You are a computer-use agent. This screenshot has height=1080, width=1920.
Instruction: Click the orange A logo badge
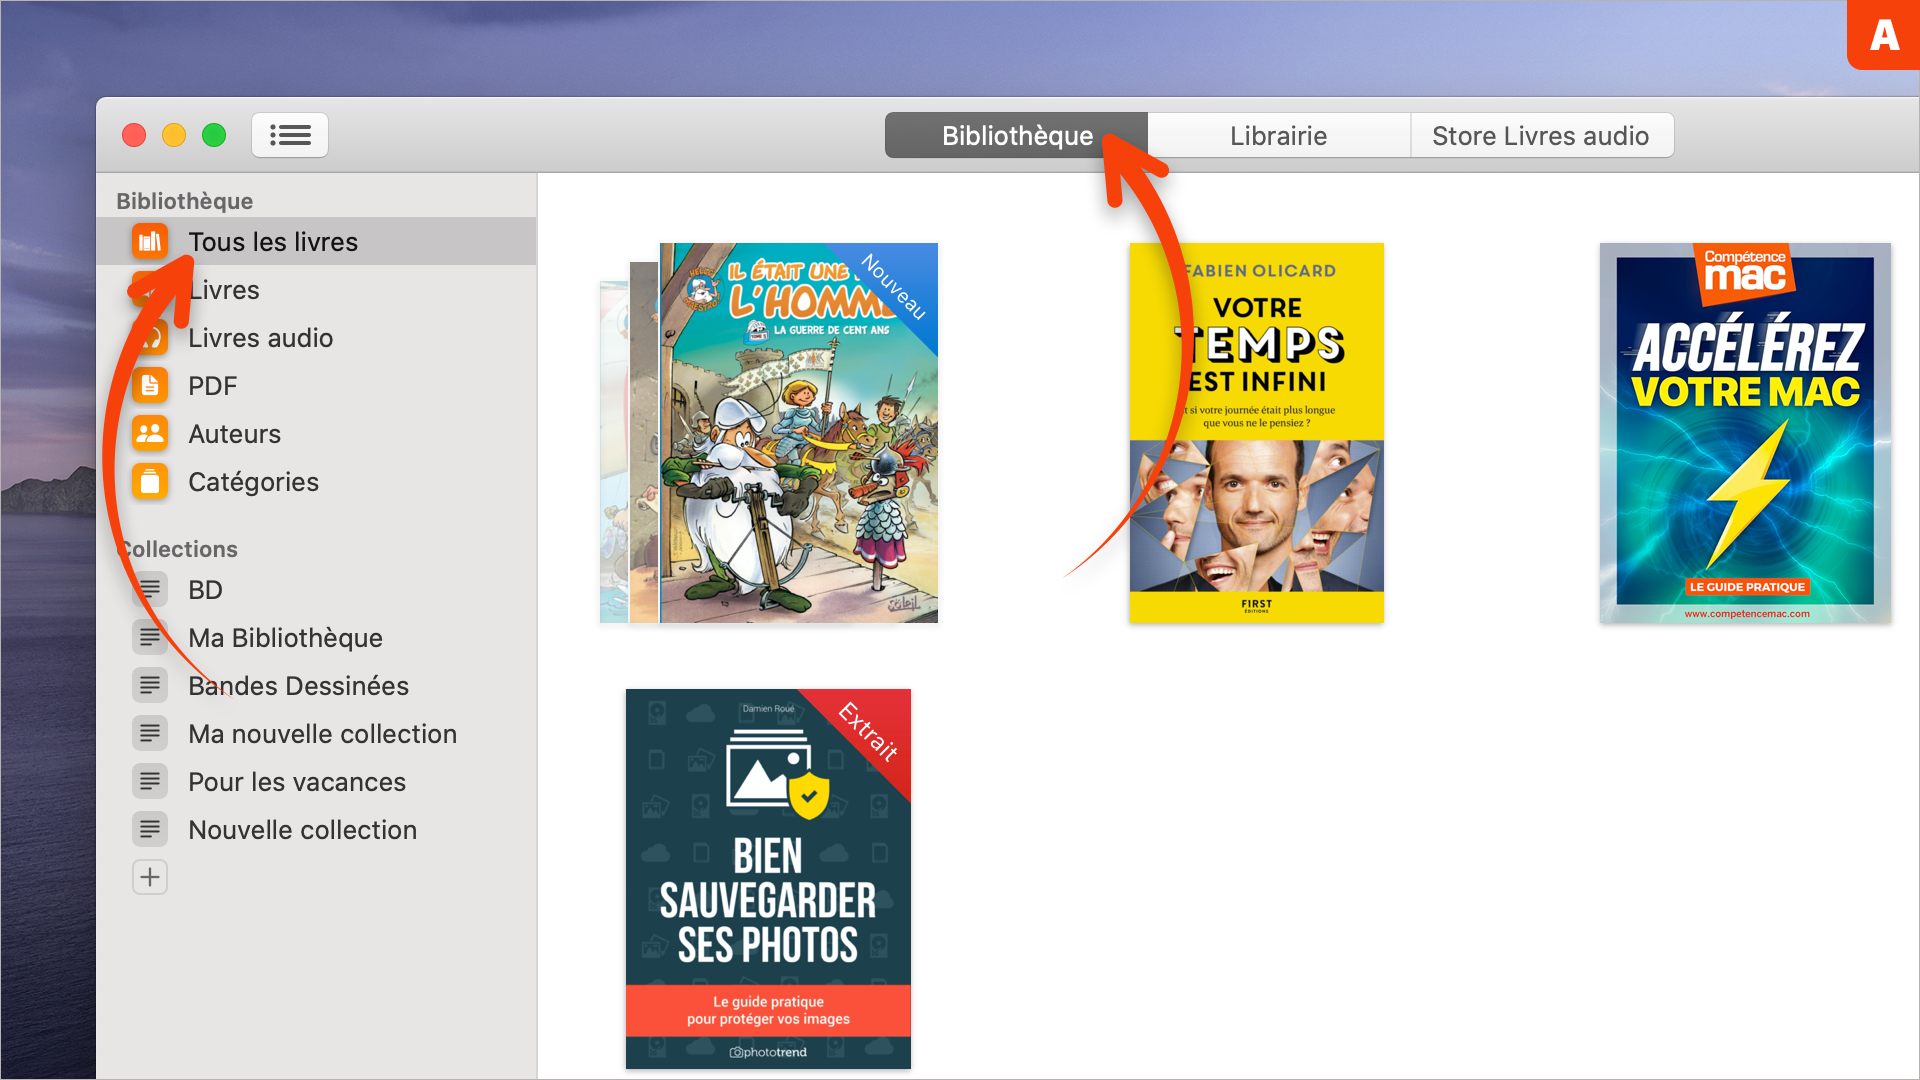1884,35
